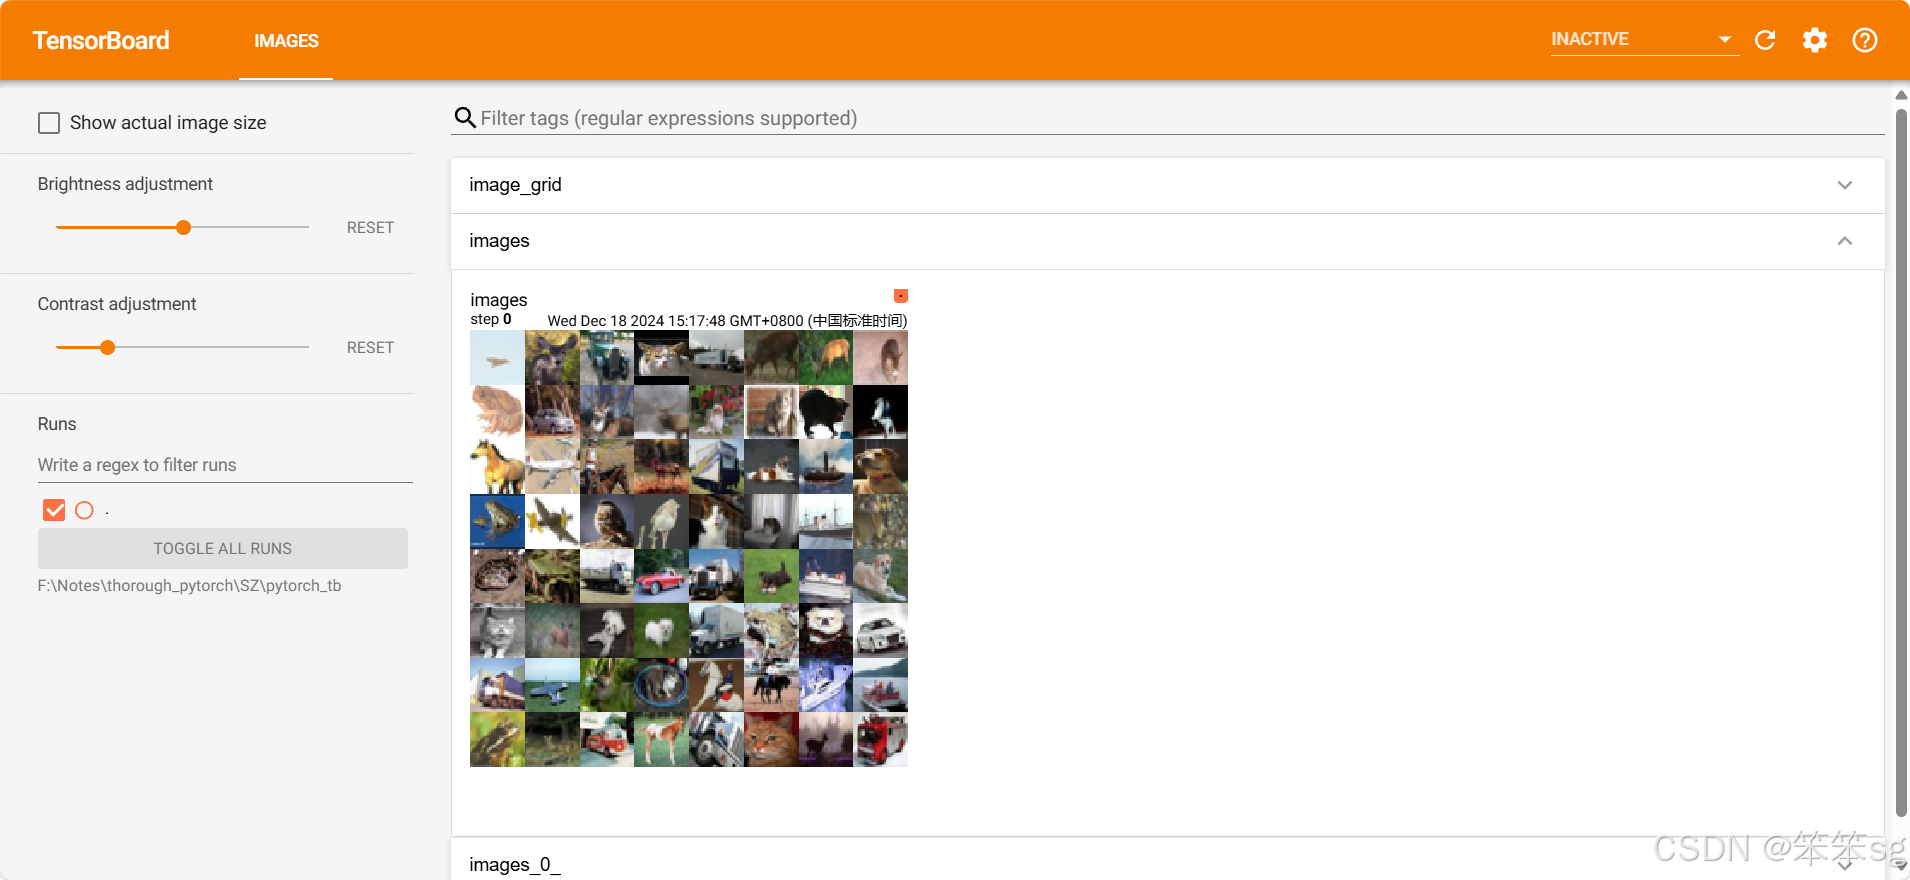
Task: Click the 'Runs' heading
Action: pos(57,424)
